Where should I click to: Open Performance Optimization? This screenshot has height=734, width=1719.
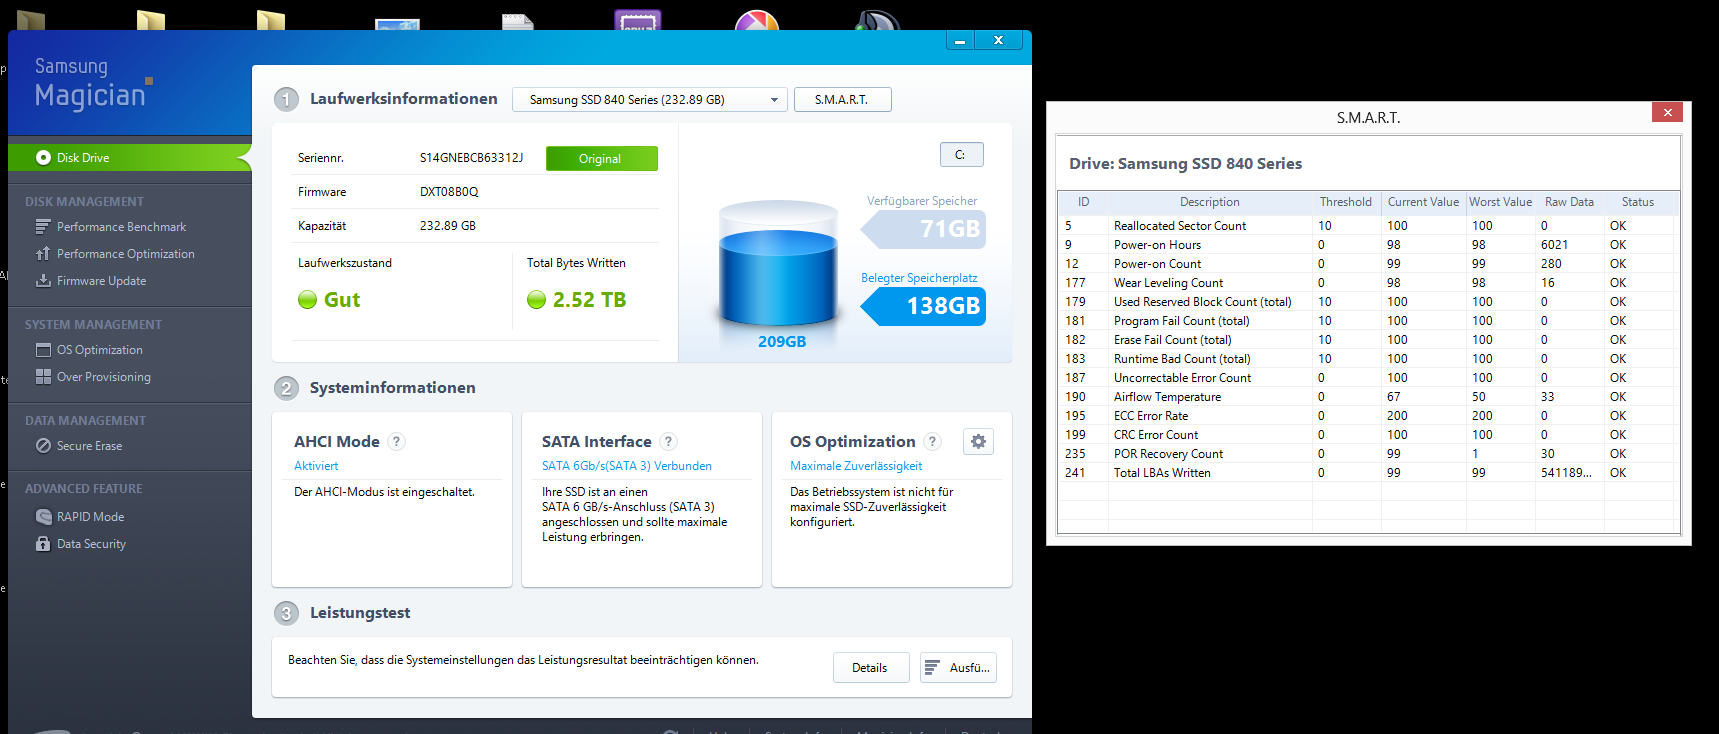click(x=125, y=254)
